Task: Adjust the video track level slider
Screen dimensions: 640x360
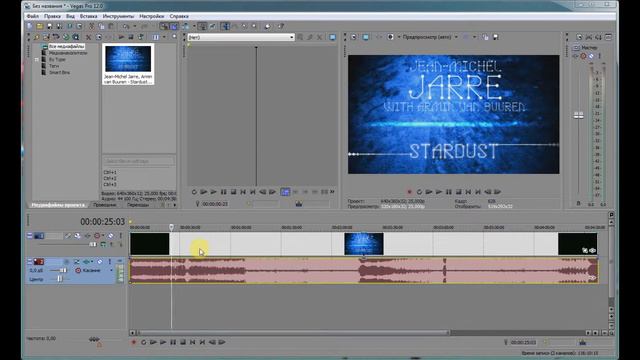Action: [93, 244]
